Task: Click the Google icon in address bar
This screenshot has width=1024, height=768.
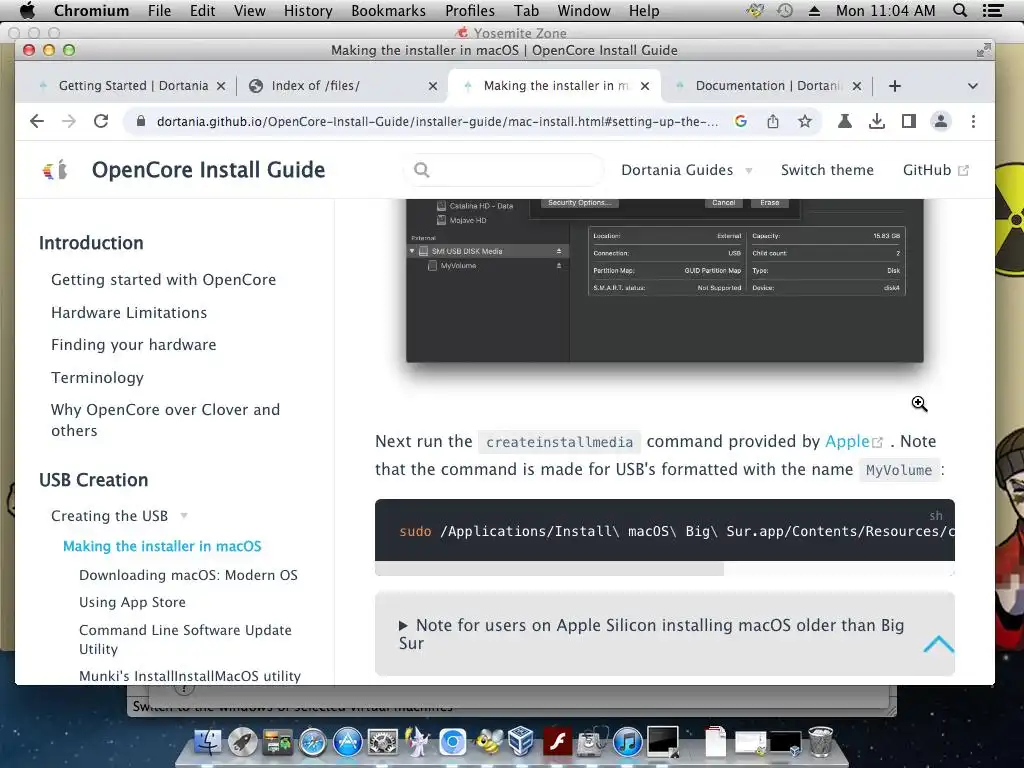Action: pyautogui.click(x=741, y=121)
